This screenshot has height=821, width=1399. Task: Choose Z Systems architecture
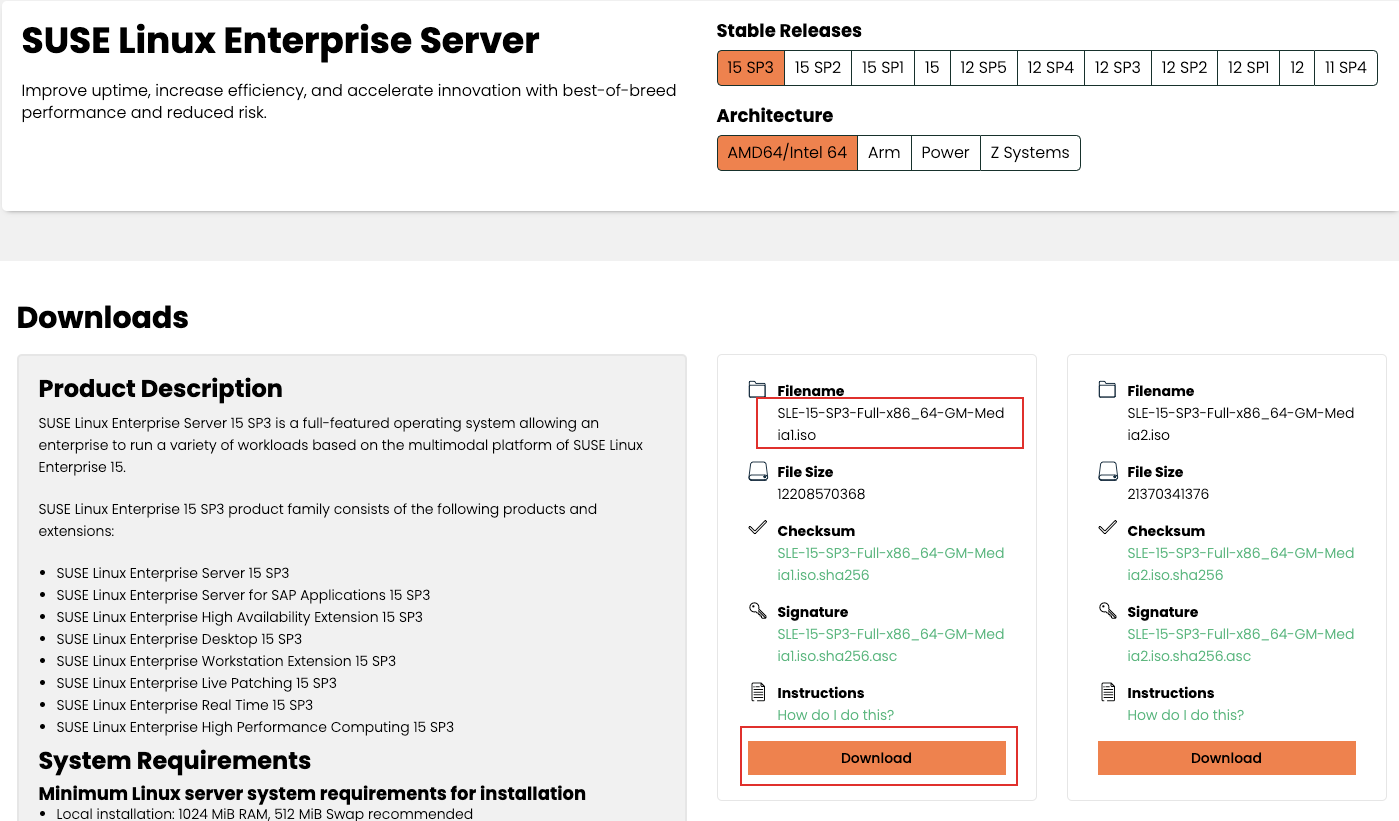coord(1030,153)
